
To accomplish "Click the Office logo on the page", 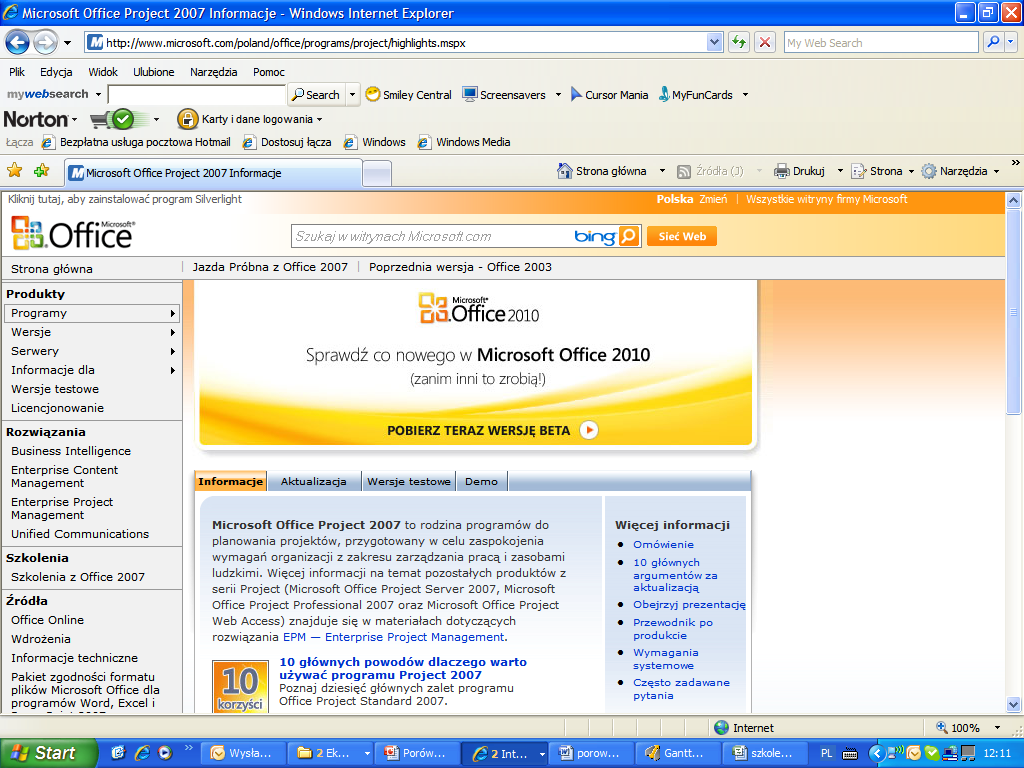I will pos(72,233).
